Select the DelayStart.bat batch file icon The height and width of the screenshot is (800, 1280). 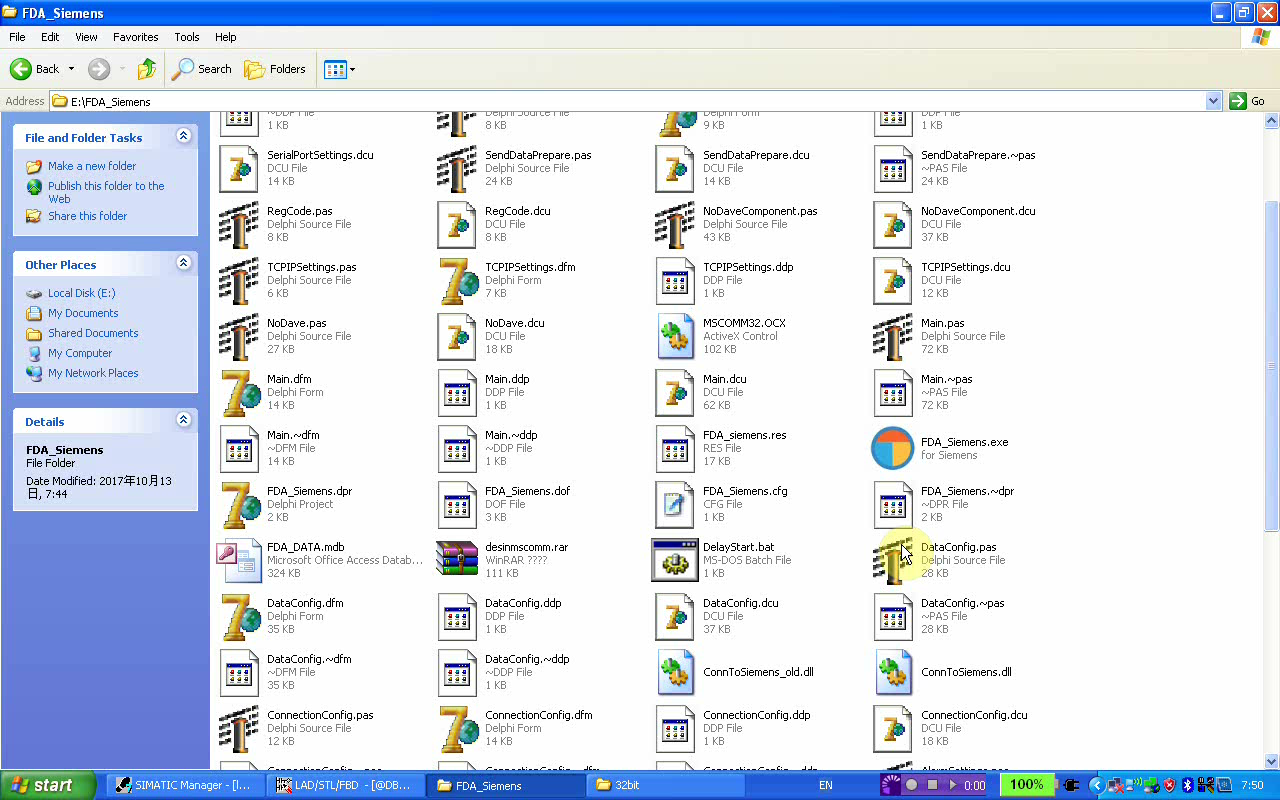[x=676, y=560]
